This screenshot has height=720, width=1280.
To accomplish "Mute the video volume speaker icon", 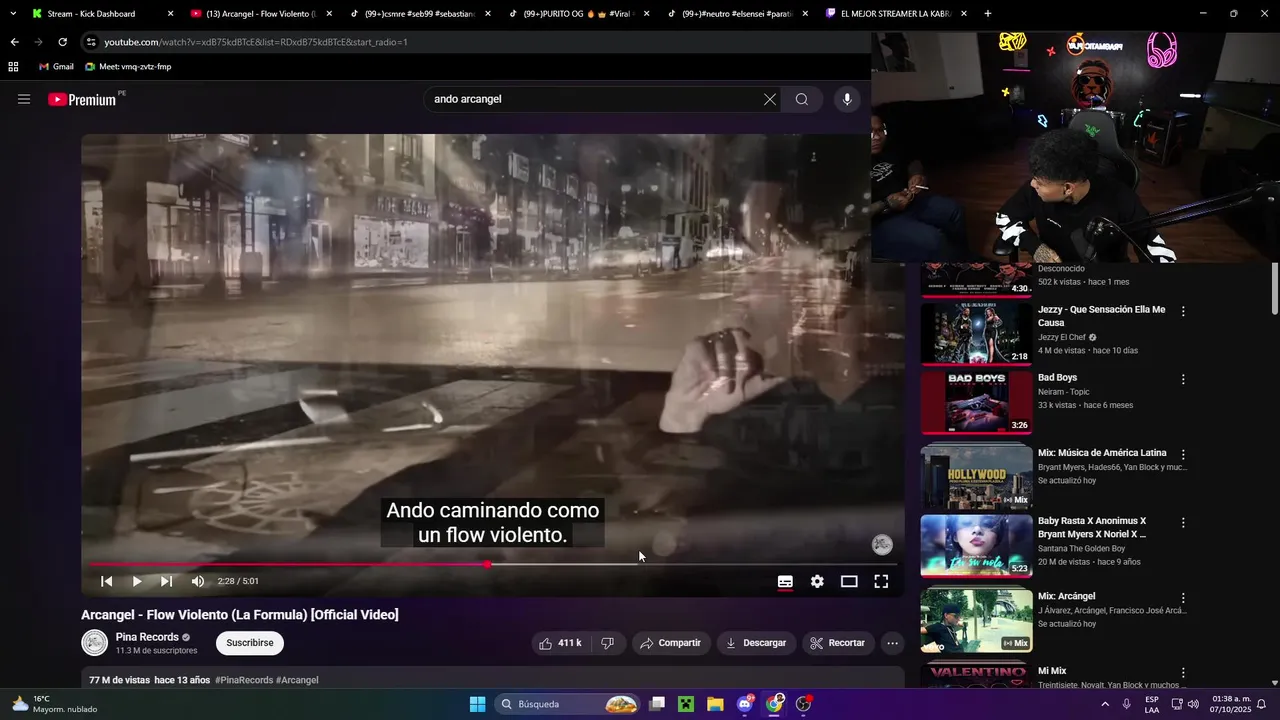I will [x=198, y=581].
